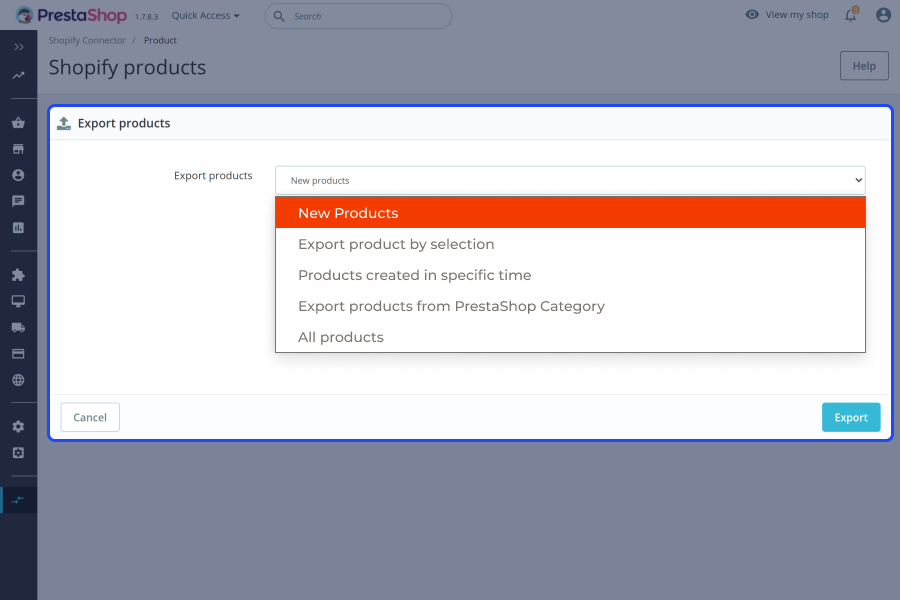Viewport: 900px width, 600px height.
Task: Select Export products from PrestaShop Category
Action: (x=570, y=306)
